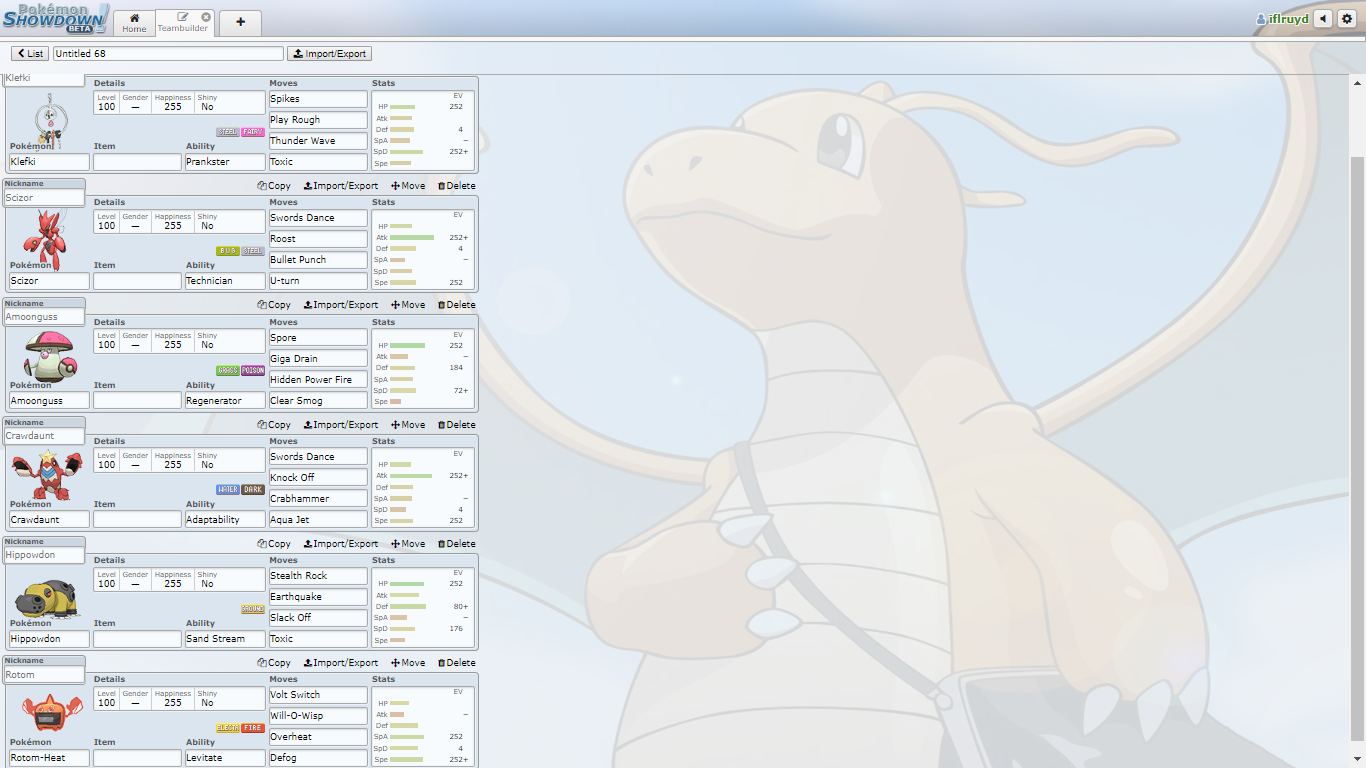Select the Sand Stream ability field
1366x768 pixels.
coord(225,639)
